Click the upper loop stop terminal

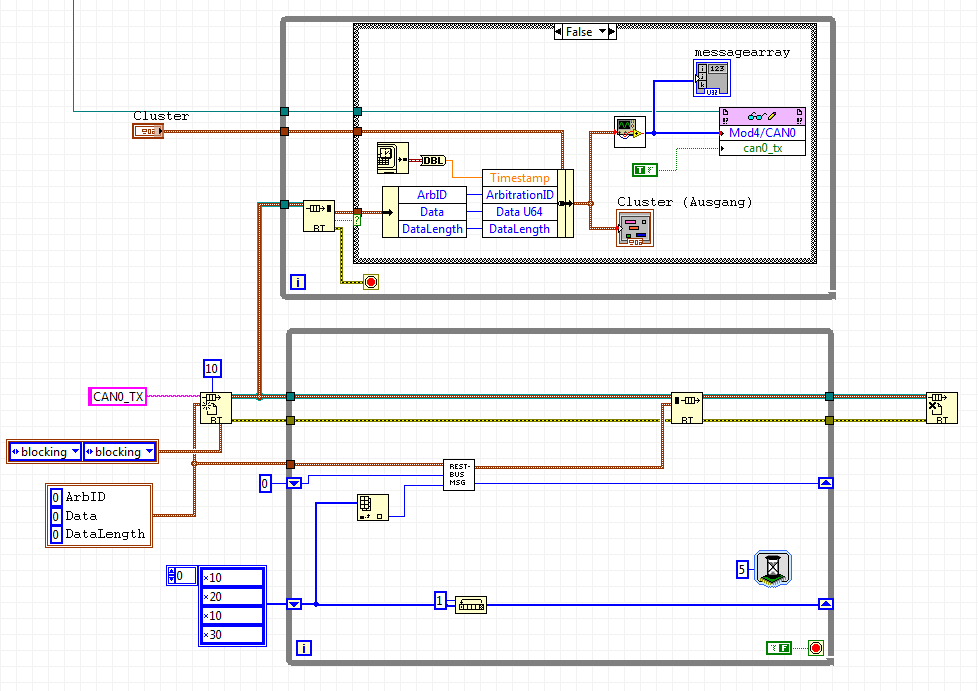371,282
